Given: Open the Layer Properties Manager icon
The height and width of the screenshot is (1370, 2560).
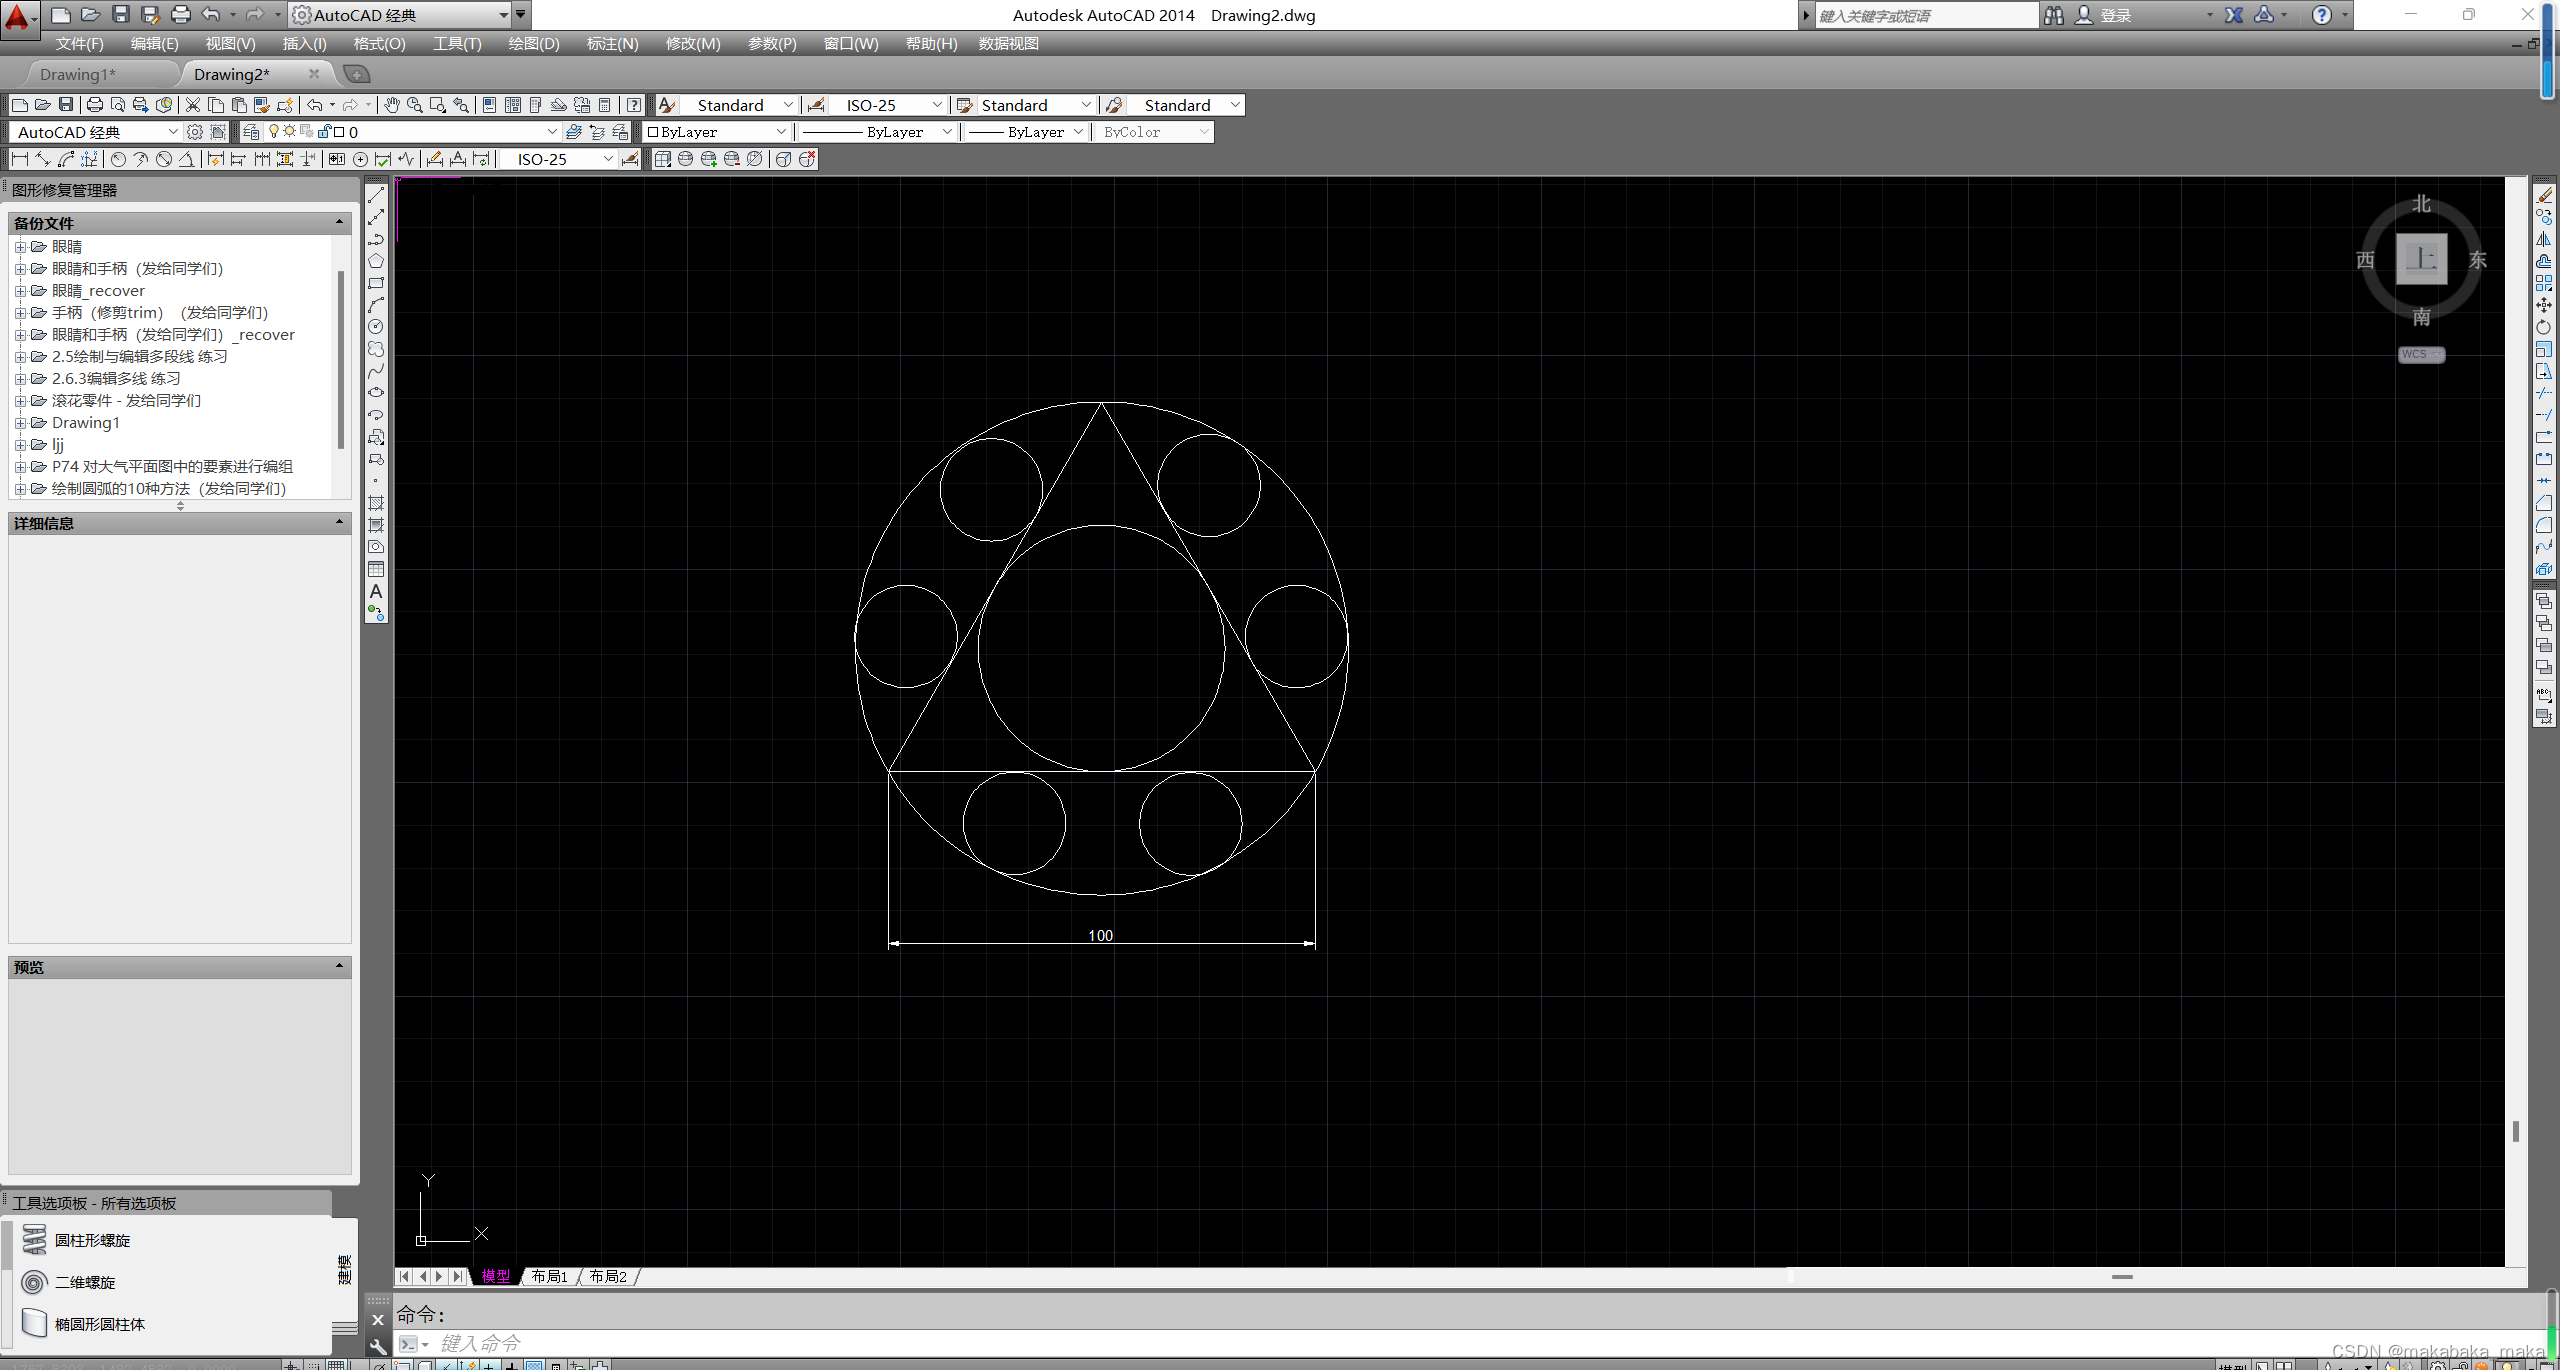Looking at the screenshot, I should 252,132.
